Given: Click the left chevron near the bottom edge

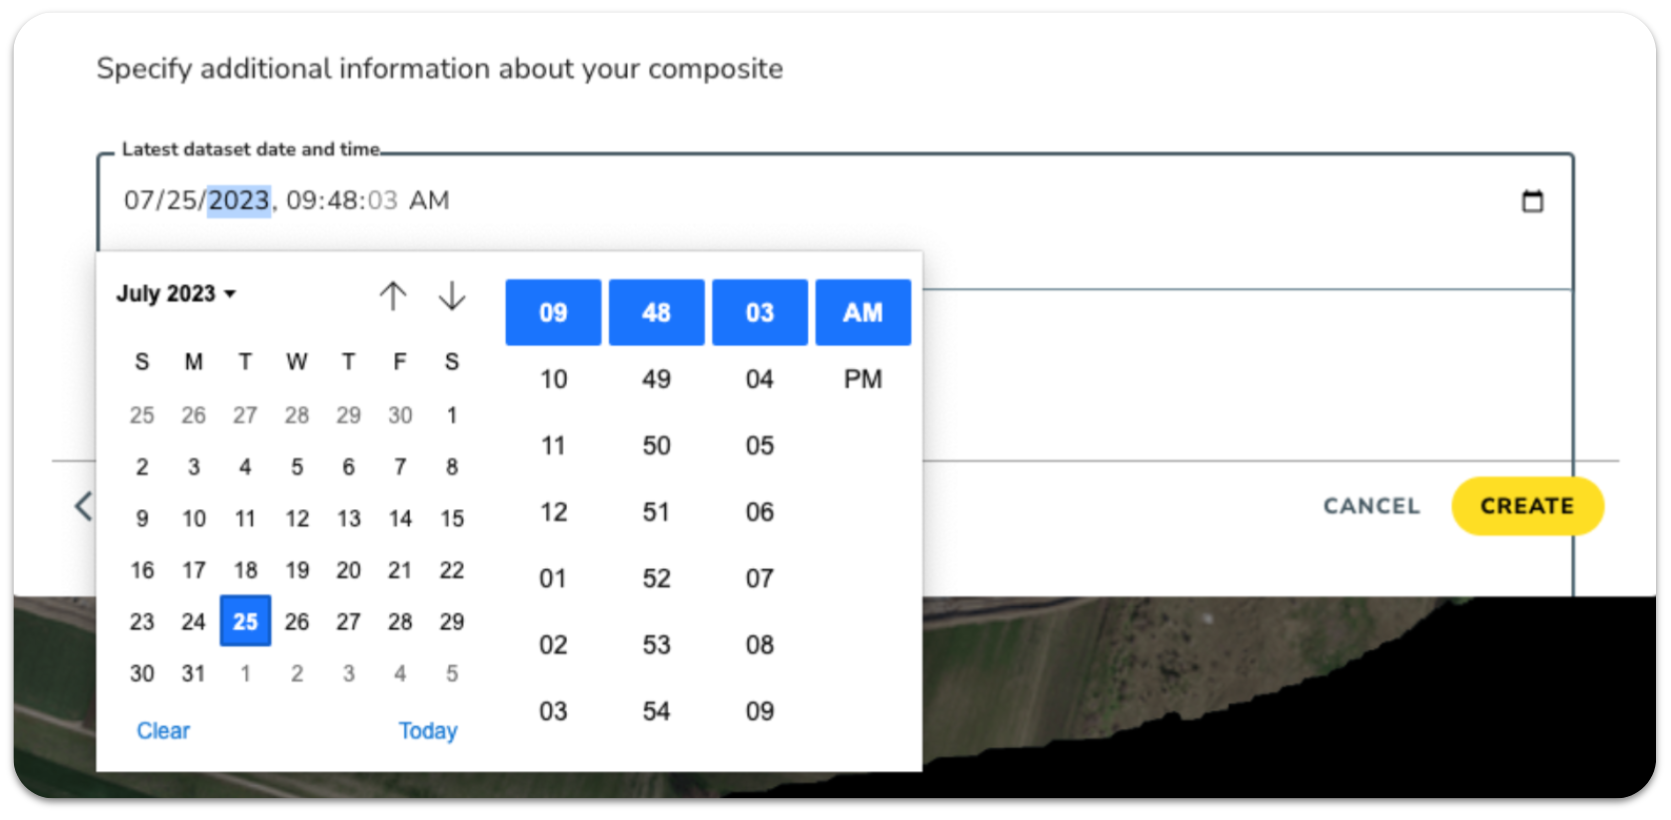Looking at the screenshot, I should point(83,506).
